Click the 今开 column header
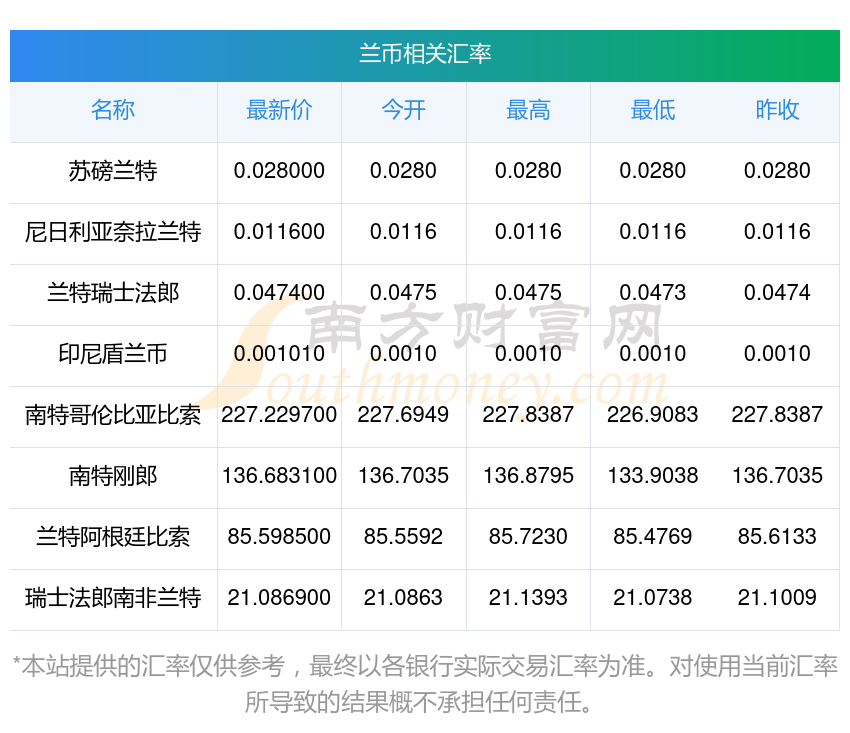Image resolution: width=850 pixels, height=733 pixels. (x=403, y=111)
